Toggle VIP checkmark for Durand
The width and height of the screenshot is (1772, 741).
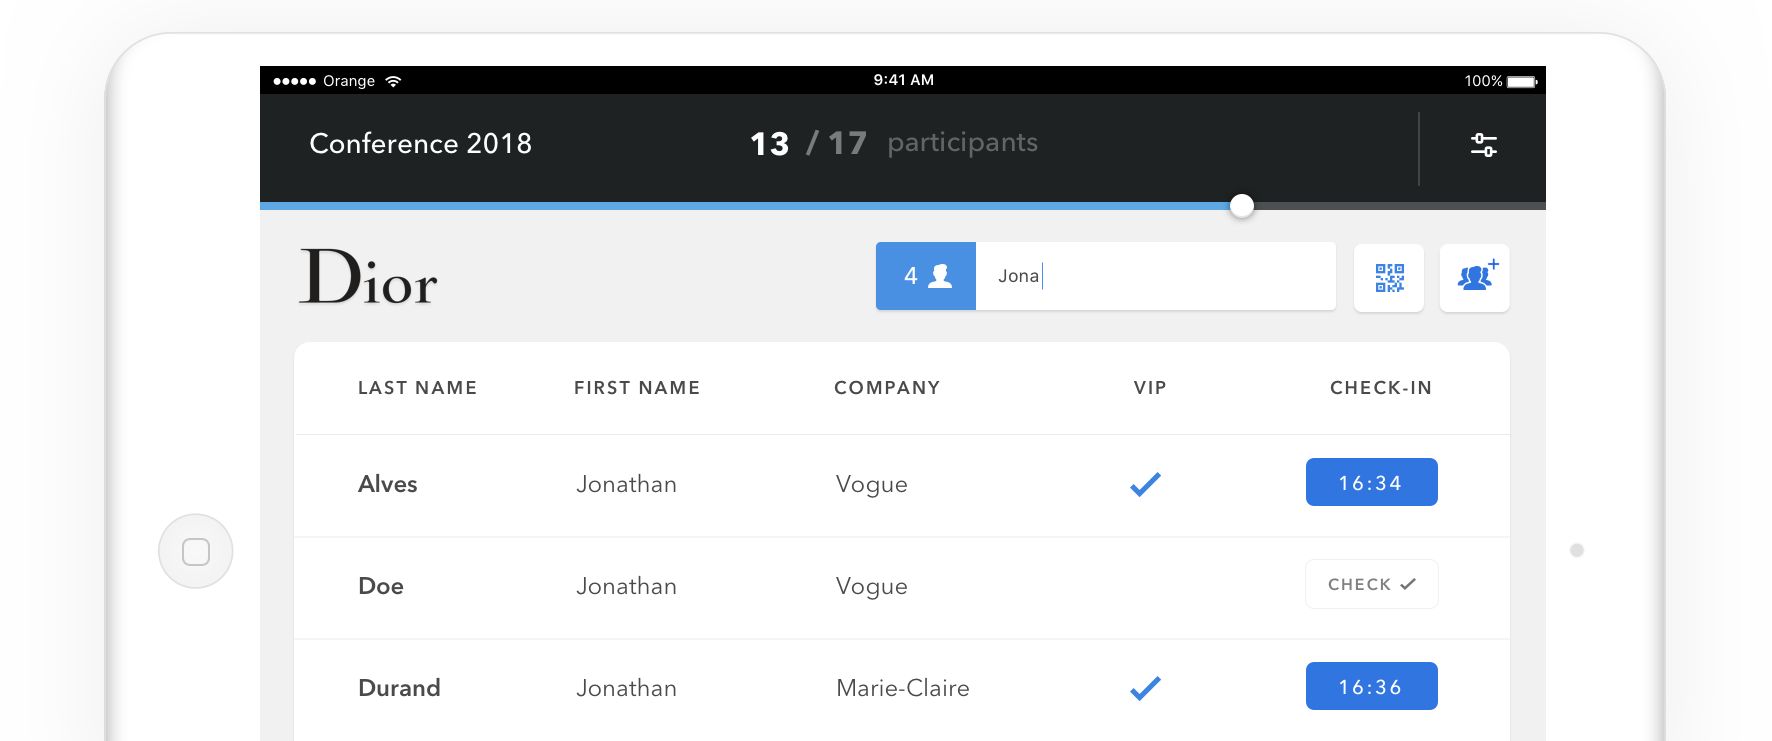tap(1145, 688)
